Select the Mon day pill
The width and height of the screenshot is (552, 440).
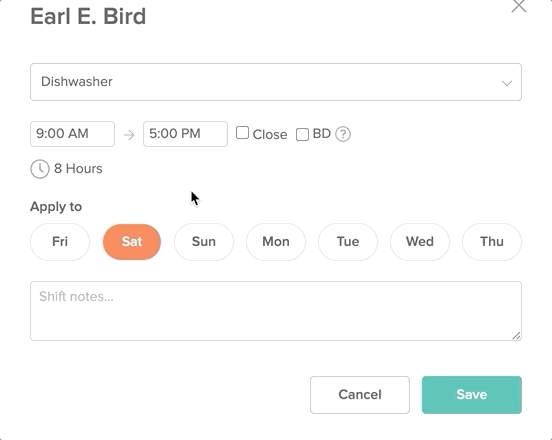[276, 242]
